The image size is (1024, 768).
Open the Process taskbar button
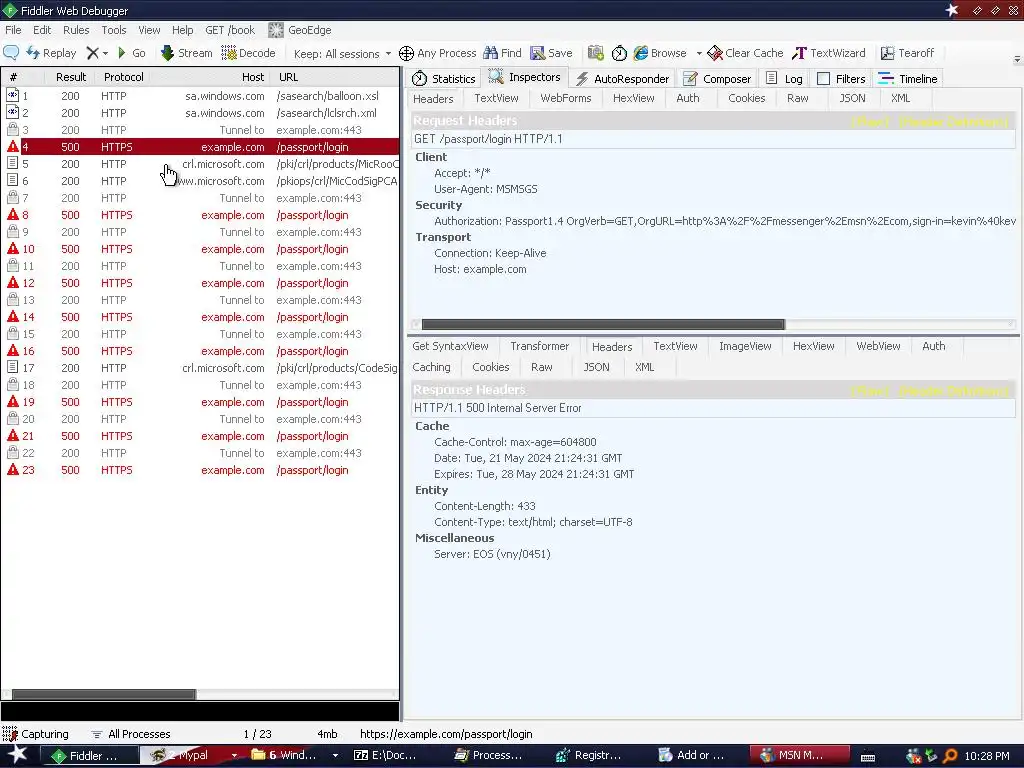pyautogui.click(x=488, y=756)
